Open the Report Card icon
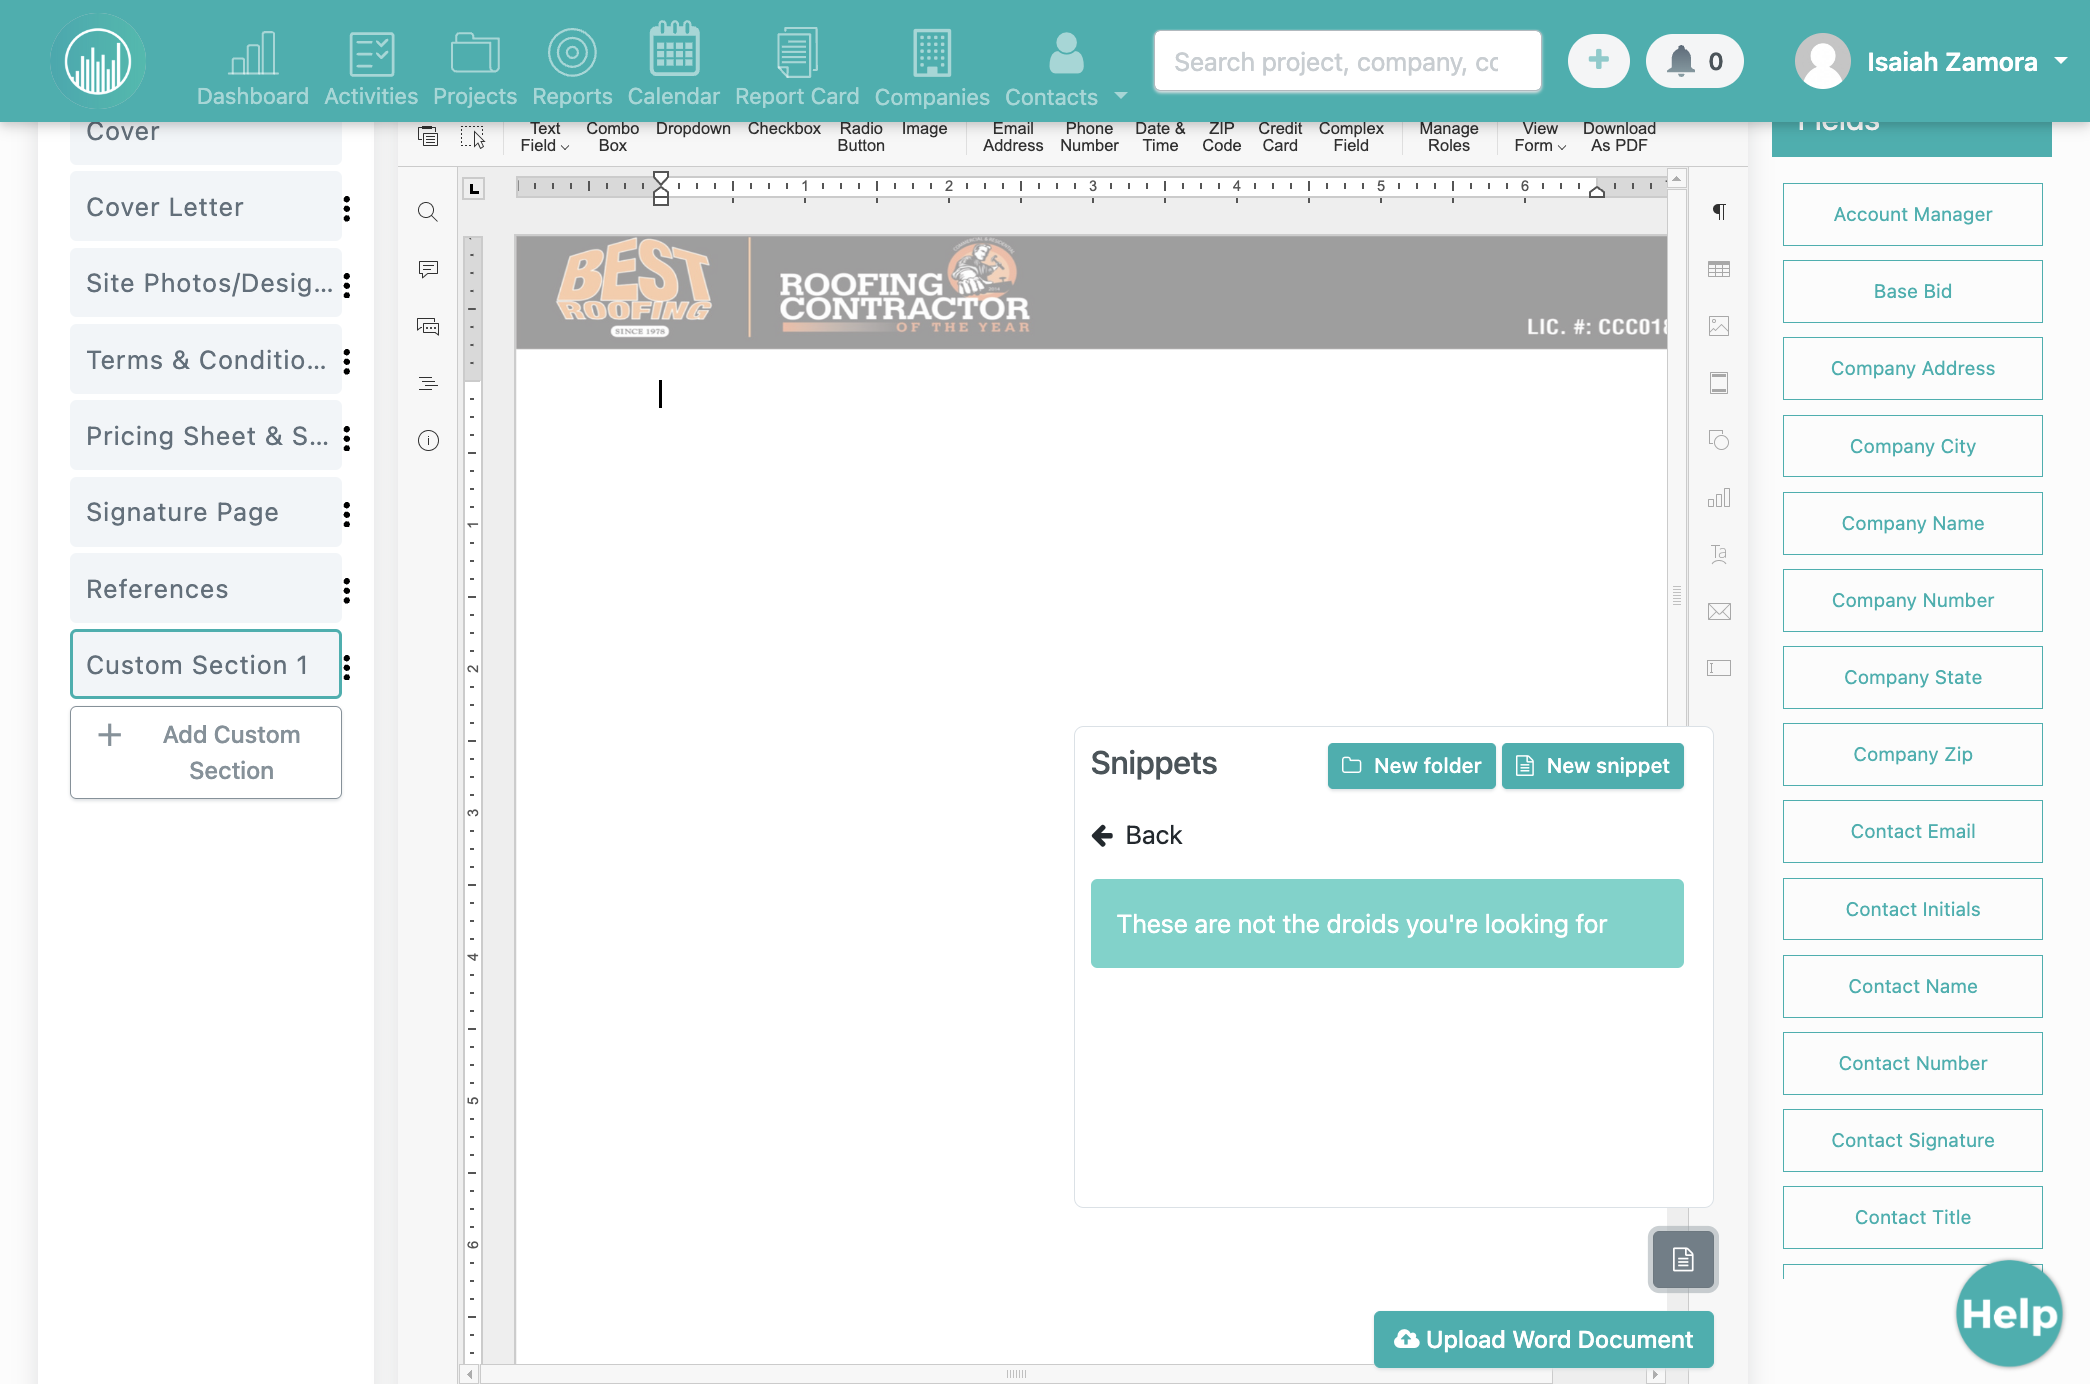Viewport: 2090px width, 1384px height. tap(797, 52)
